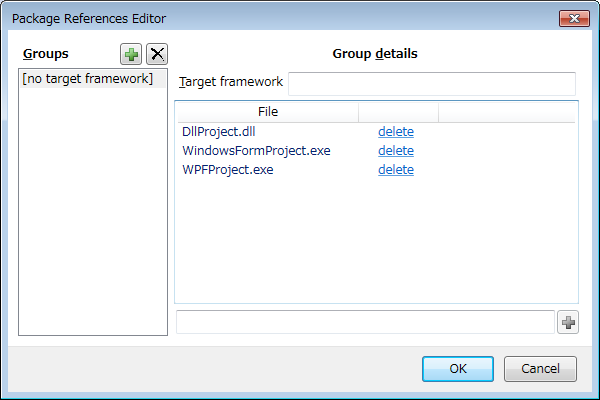Close the Package References Editor window

(x=574, y=18)
